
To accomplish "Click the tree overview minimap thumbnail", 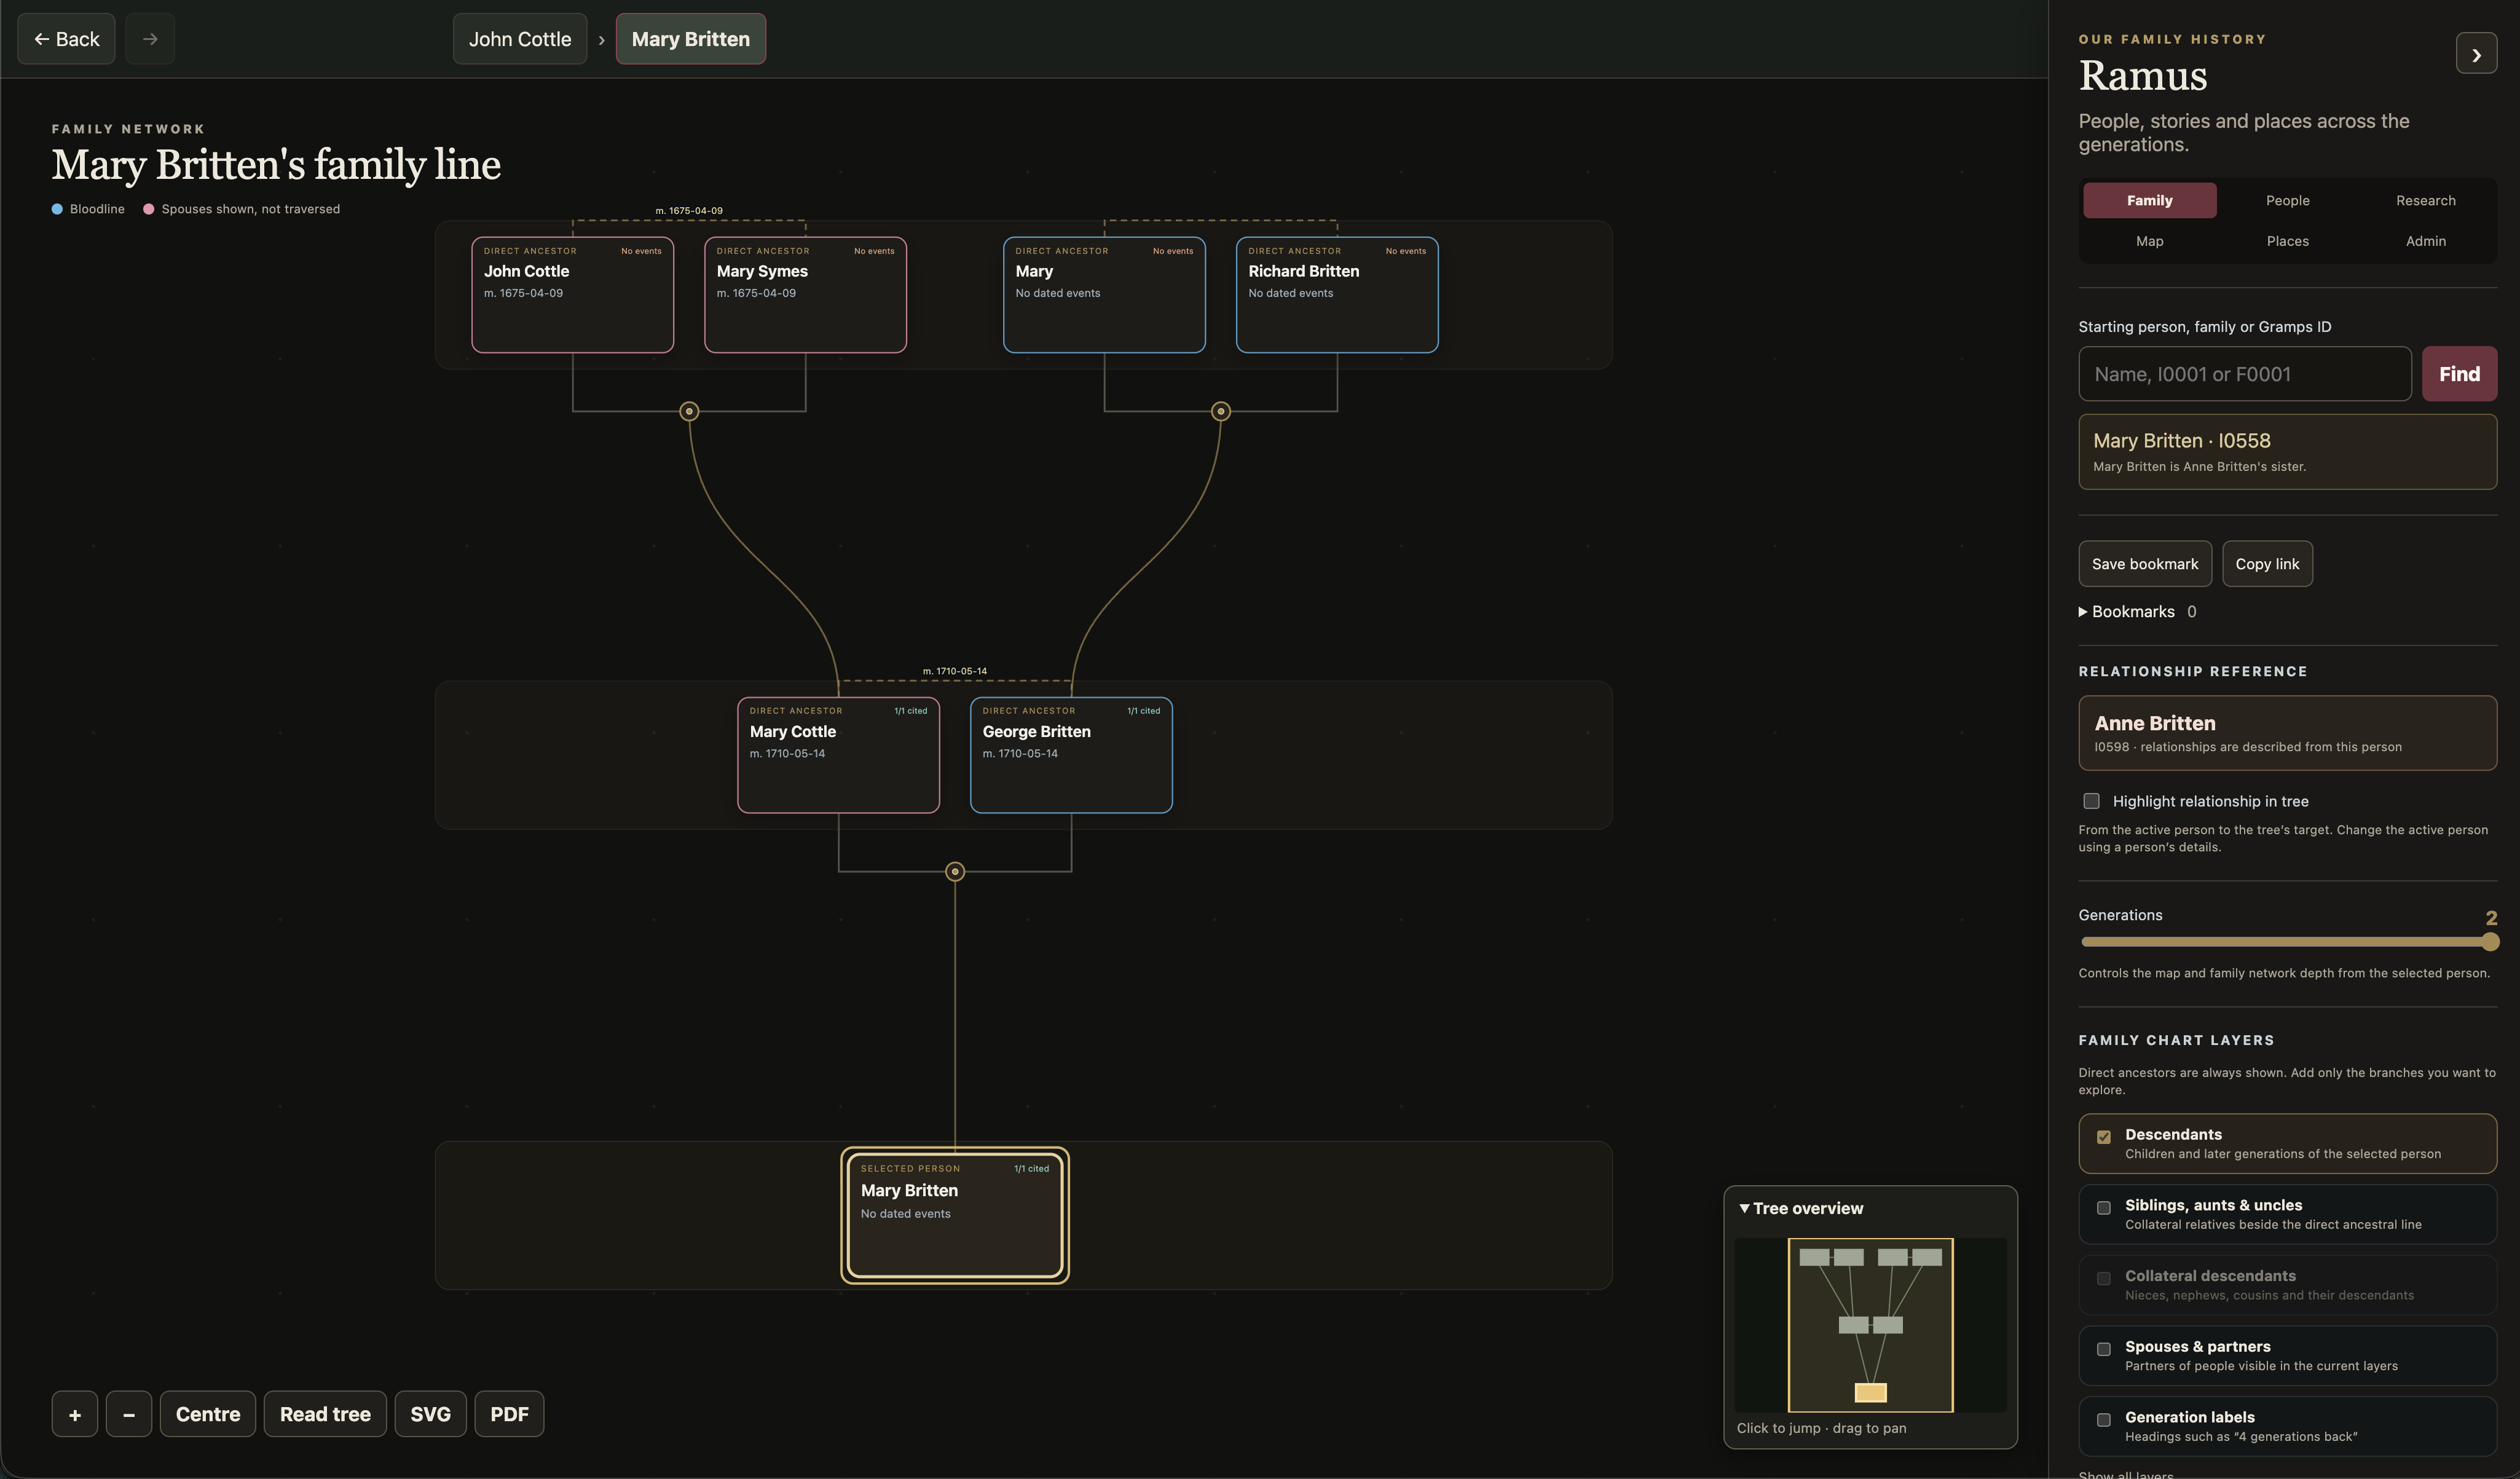I will click(1870, 1325).
